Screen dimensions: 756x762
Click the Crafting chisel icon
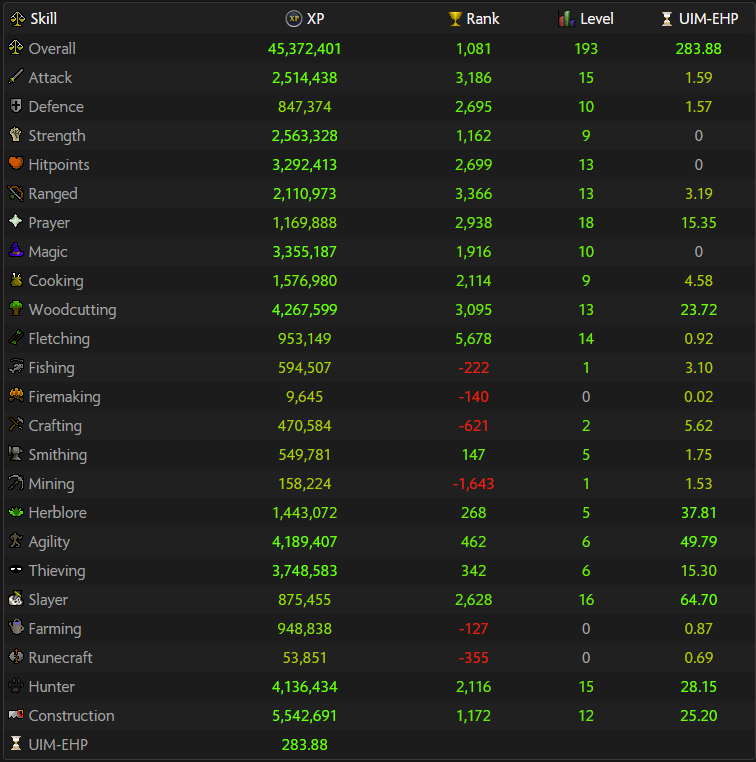pyautogui.click(x=16, y=425)
